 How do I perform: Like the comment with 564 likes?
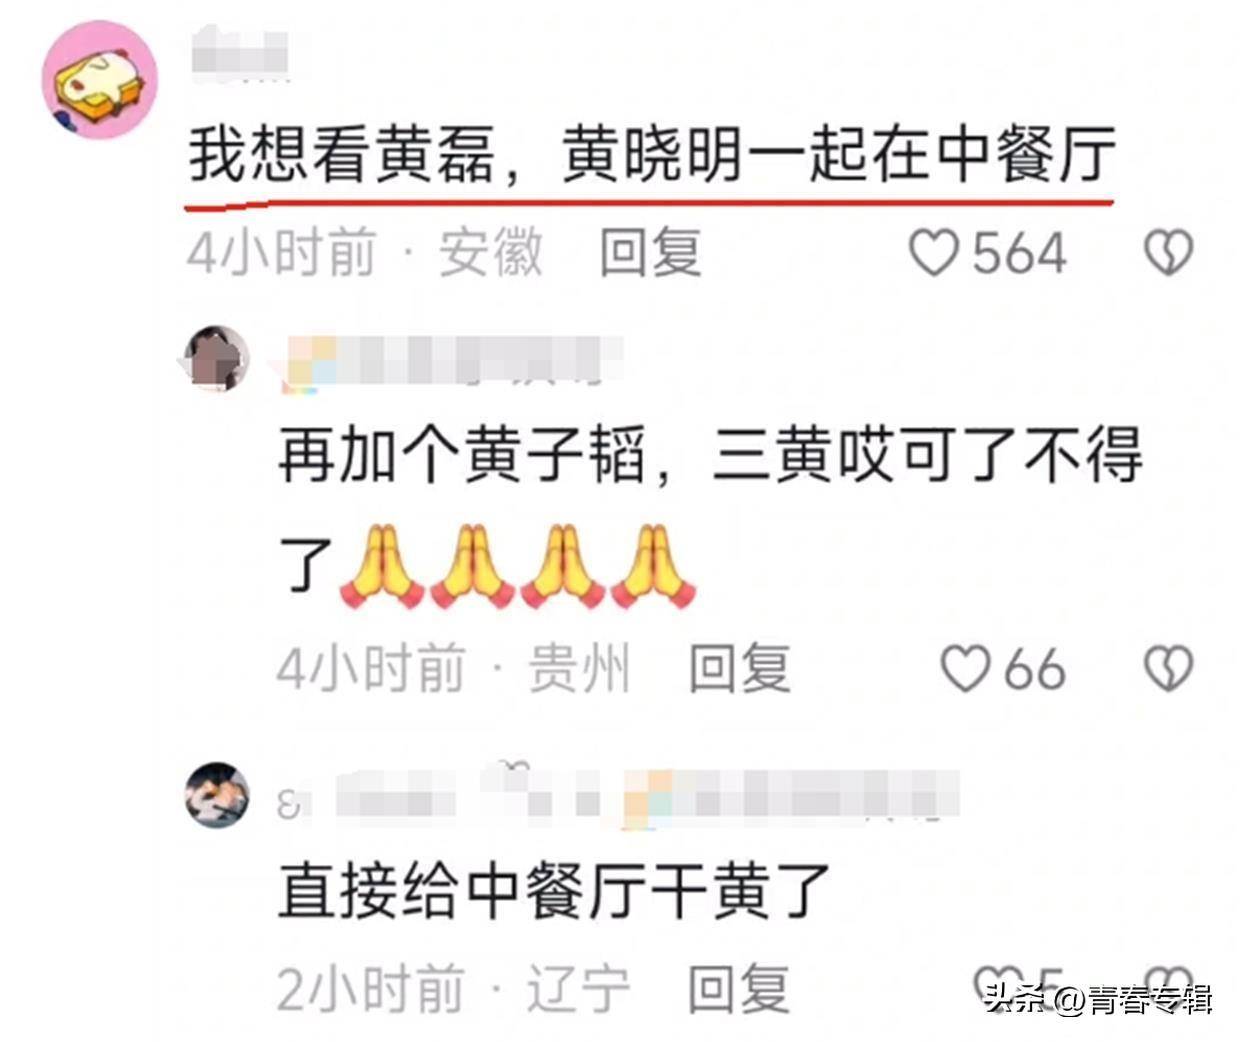935,253
